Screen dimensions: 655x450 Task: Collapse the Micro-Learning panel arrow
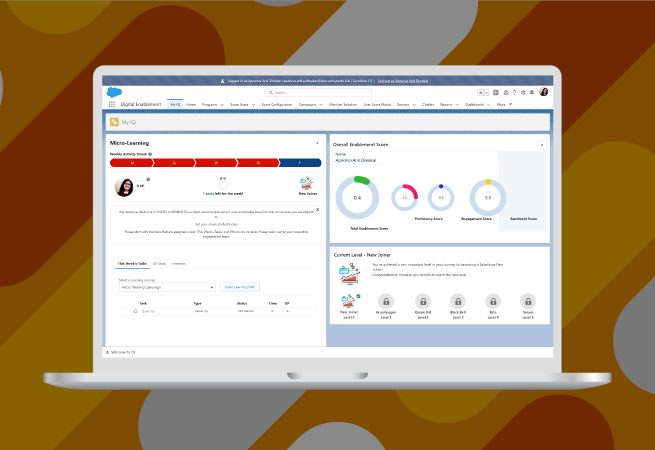click(x=318, y=144)
